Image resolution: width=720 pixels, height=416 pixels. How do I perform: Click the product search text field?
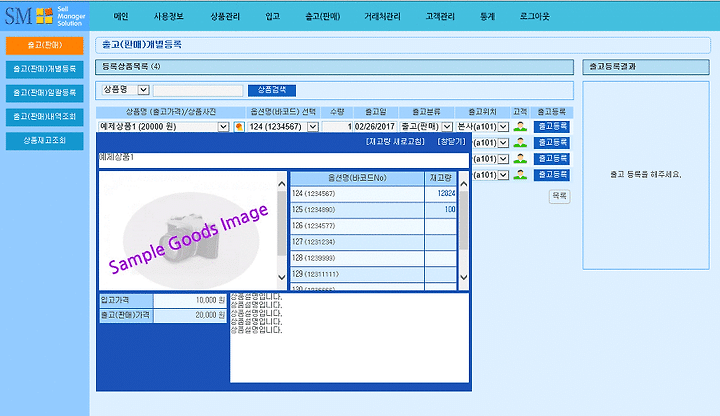(198, 90)
